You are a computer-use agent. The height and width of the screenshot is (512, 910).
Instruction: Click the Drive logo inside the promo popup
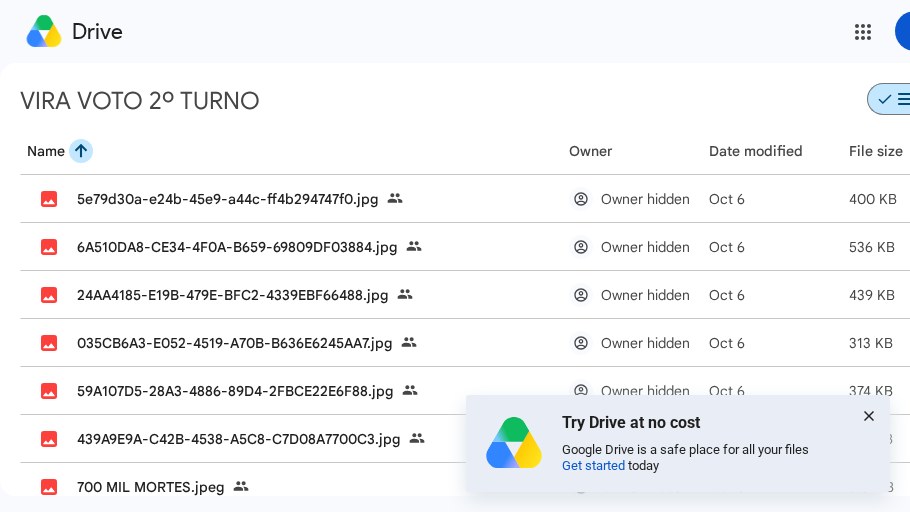point(514,442)
